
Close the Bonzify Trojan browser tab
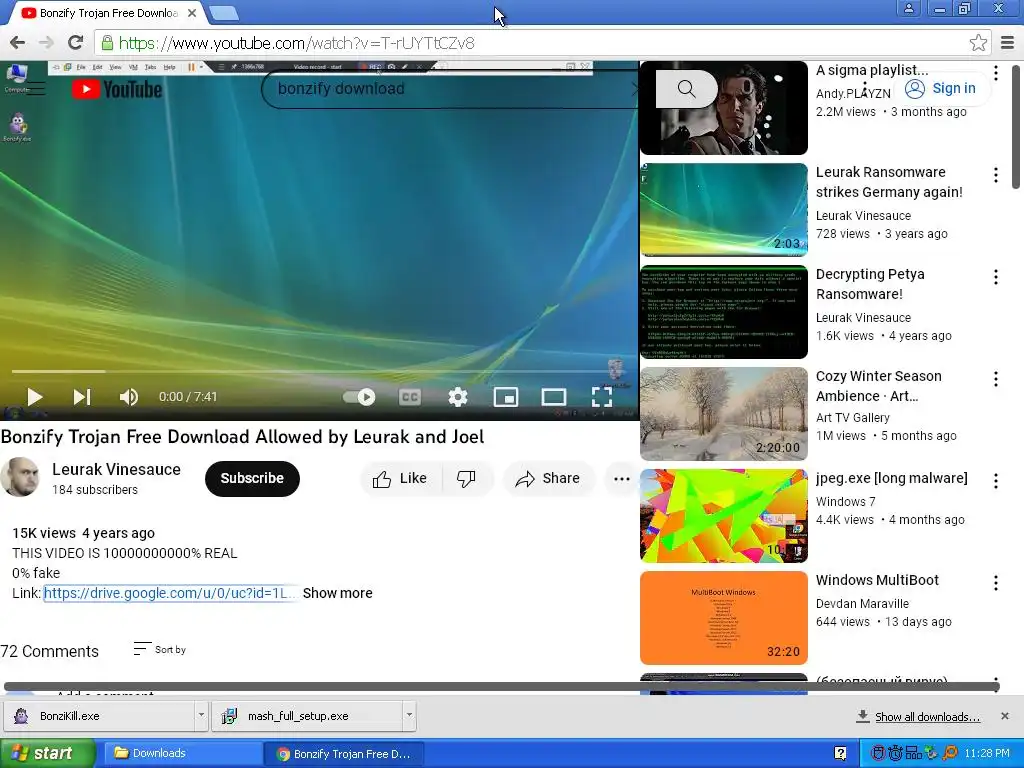click(x=192, y=12)
